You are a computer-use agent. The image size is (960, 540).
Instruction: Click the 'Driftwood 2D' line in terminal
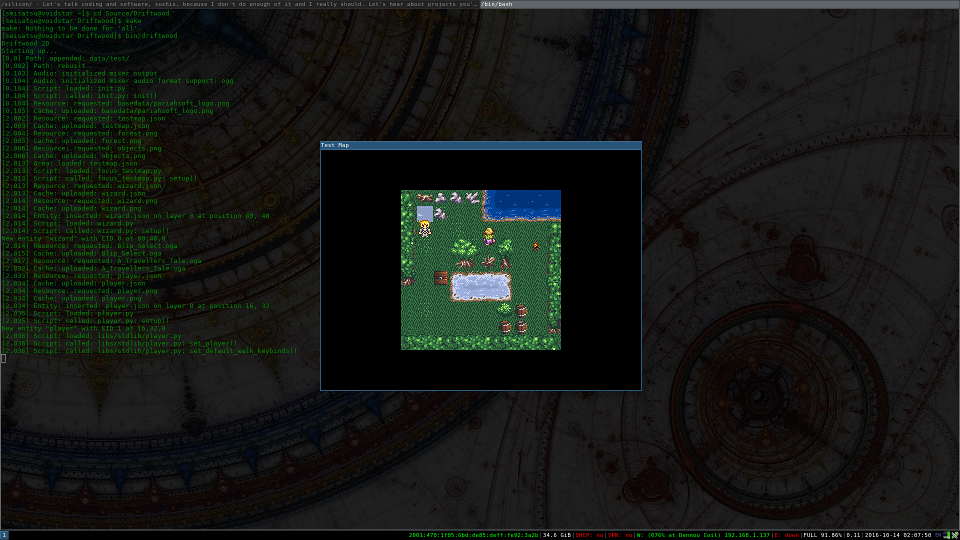25,43
